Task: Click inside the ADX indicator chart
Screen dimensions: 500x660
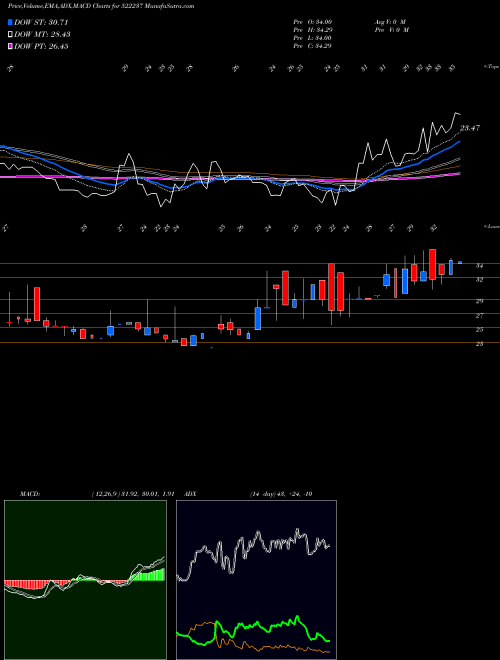Action: (256, 580)
